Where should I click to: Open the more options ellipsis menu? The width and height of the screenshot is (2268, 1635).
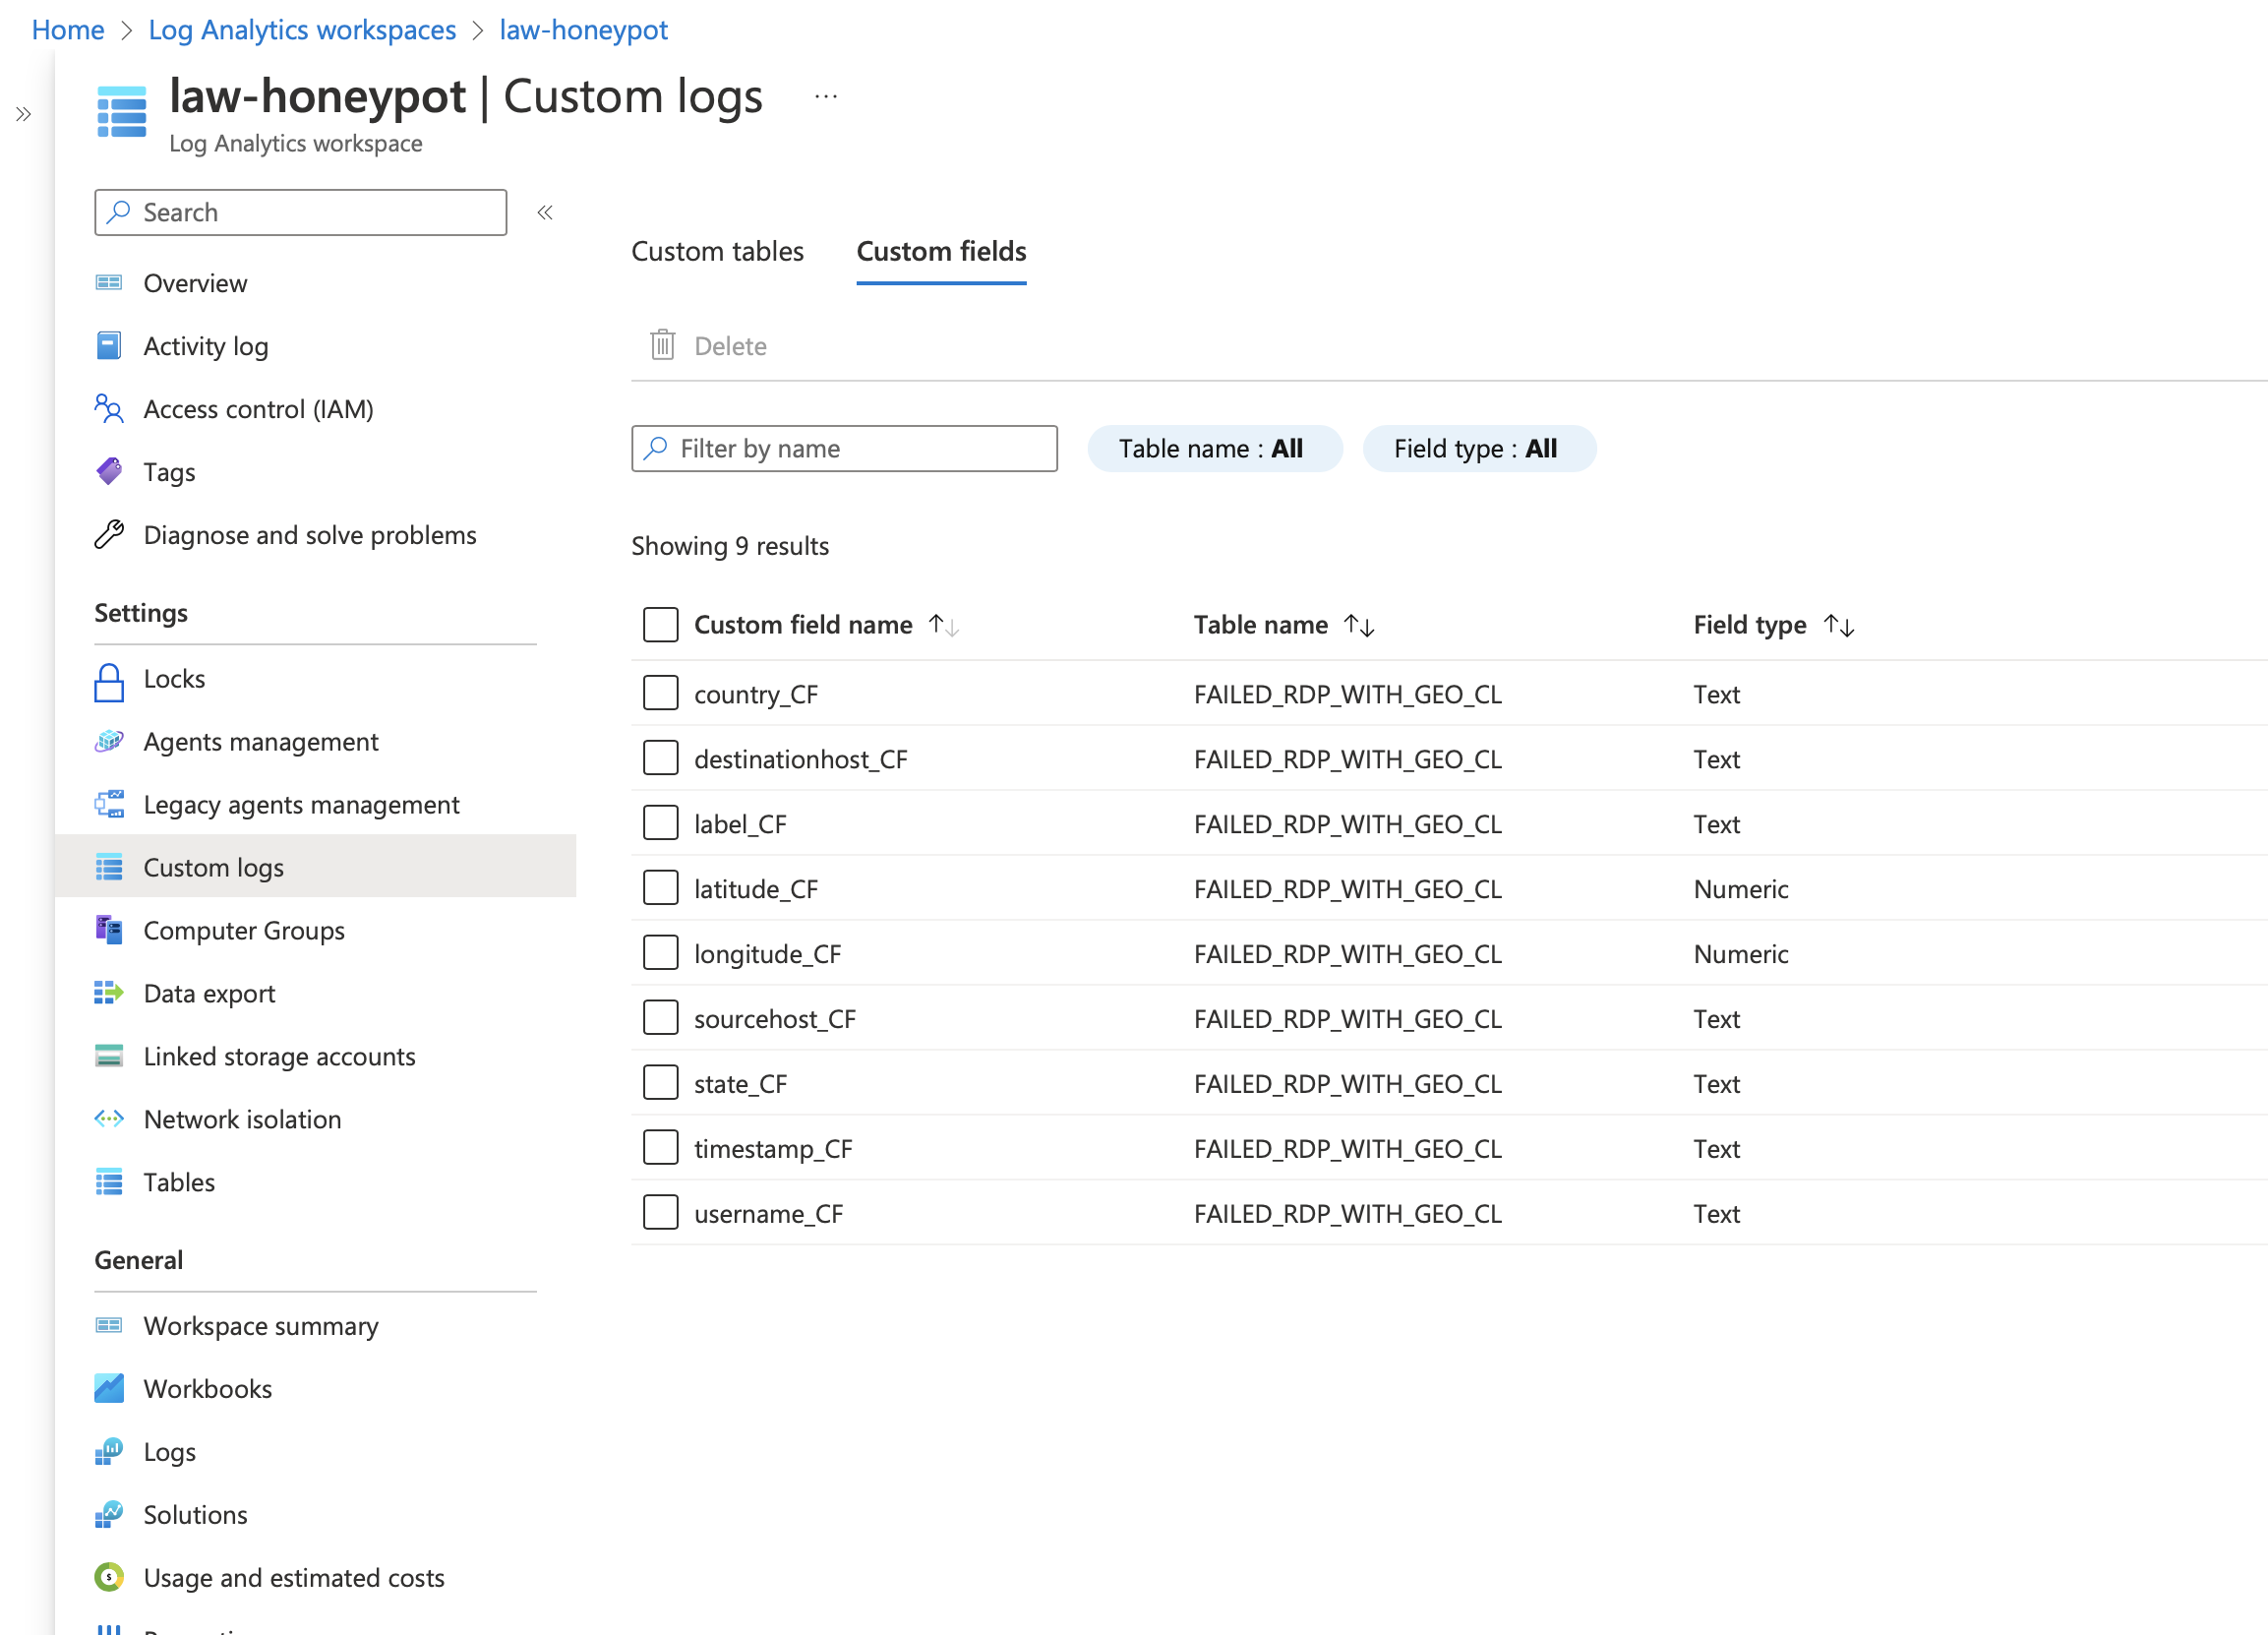[x=826, y=97]
